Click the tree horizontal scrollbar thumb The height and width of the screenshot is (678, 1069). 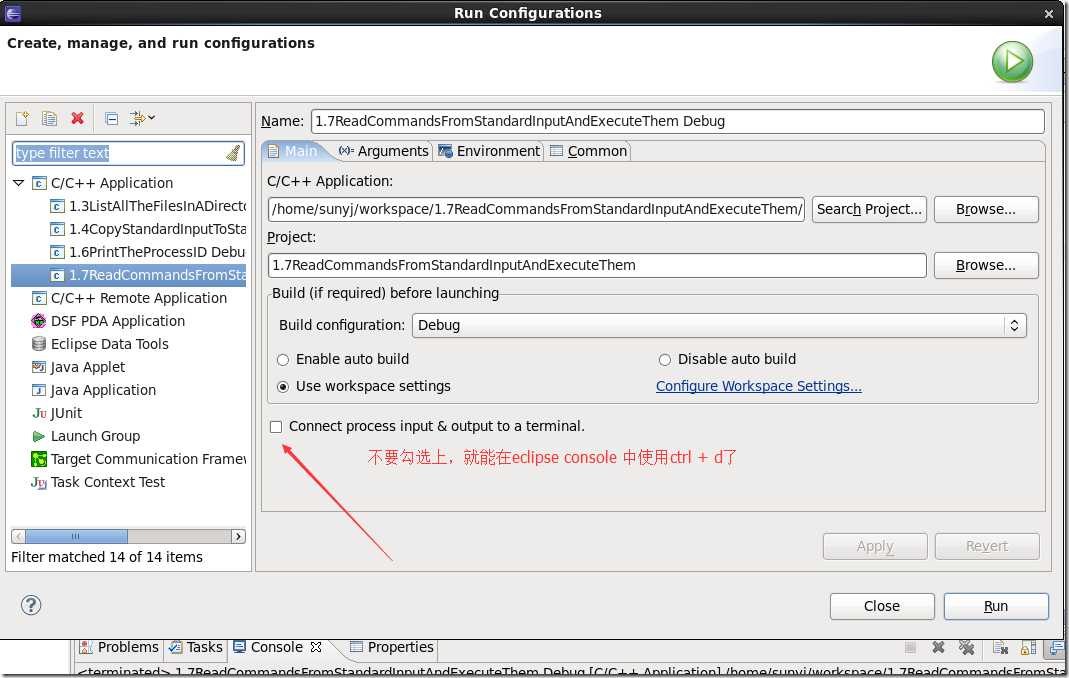point(76,536)
